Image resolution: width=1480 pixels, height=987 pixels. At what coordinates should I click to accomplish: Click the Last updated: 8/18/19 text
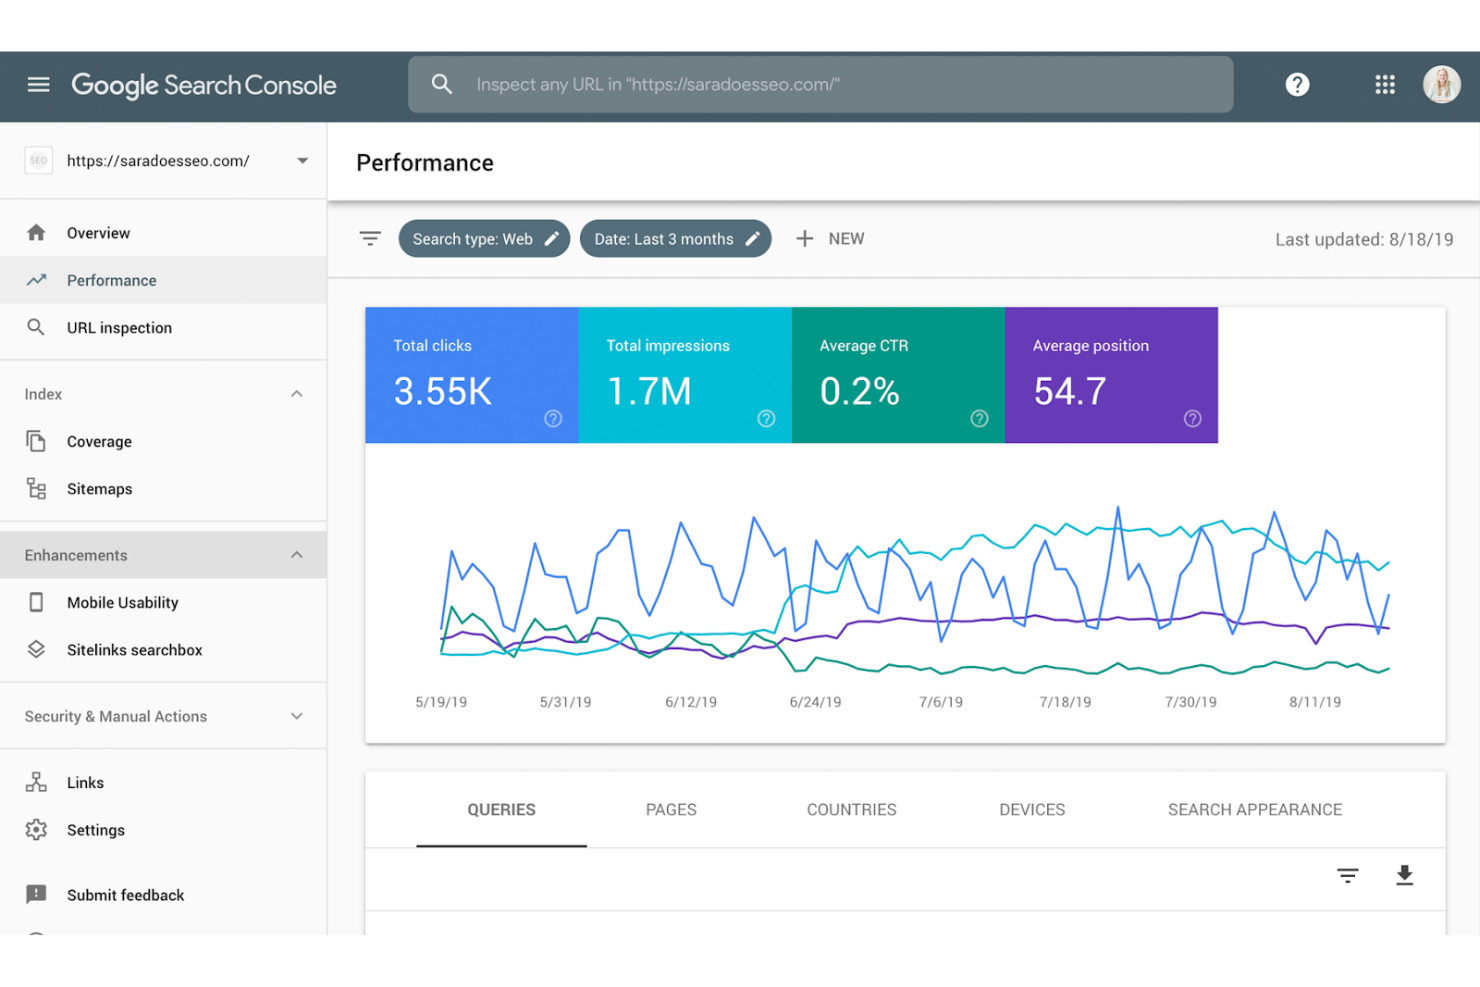click(x=1364, y=239)
